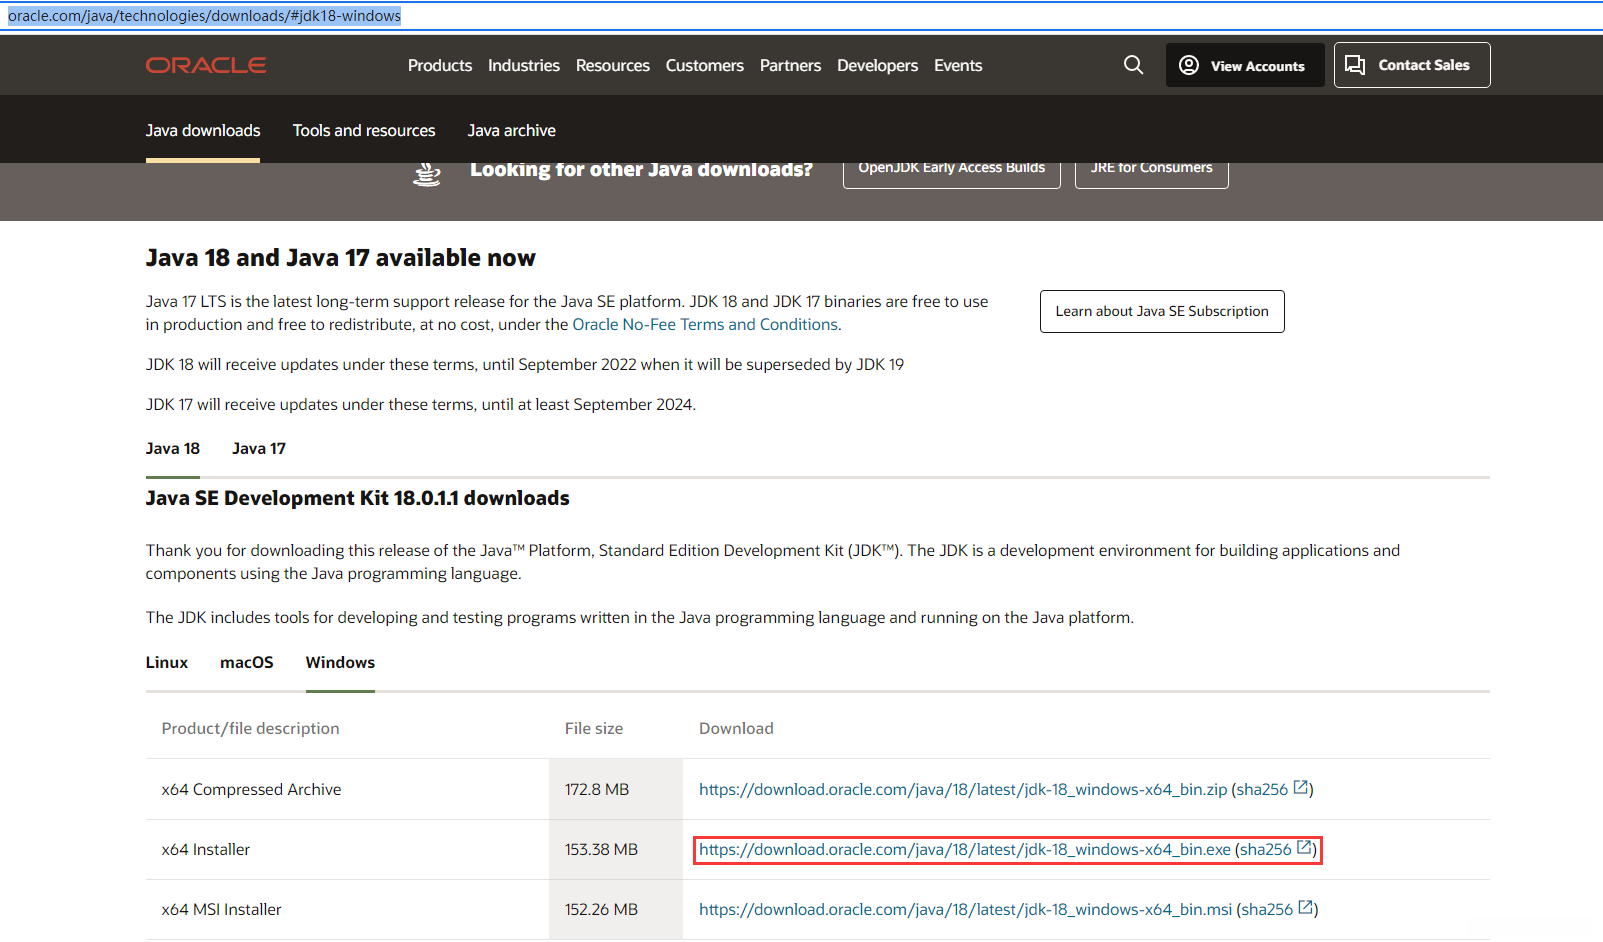Select the Windows downloads tab

[x=340, y=662]
